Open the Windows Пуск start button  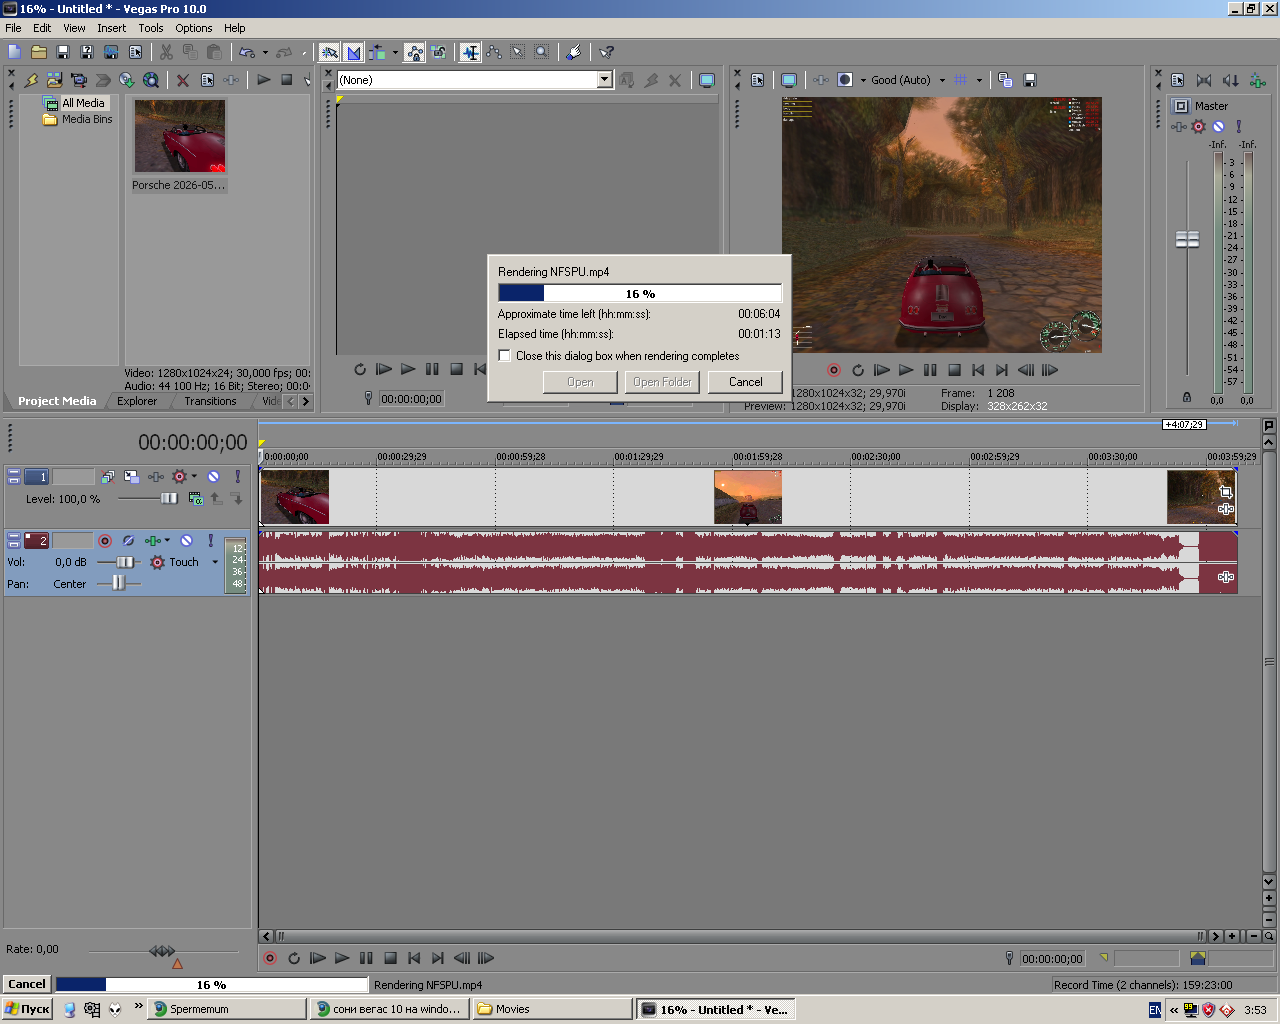[27, 1009]
